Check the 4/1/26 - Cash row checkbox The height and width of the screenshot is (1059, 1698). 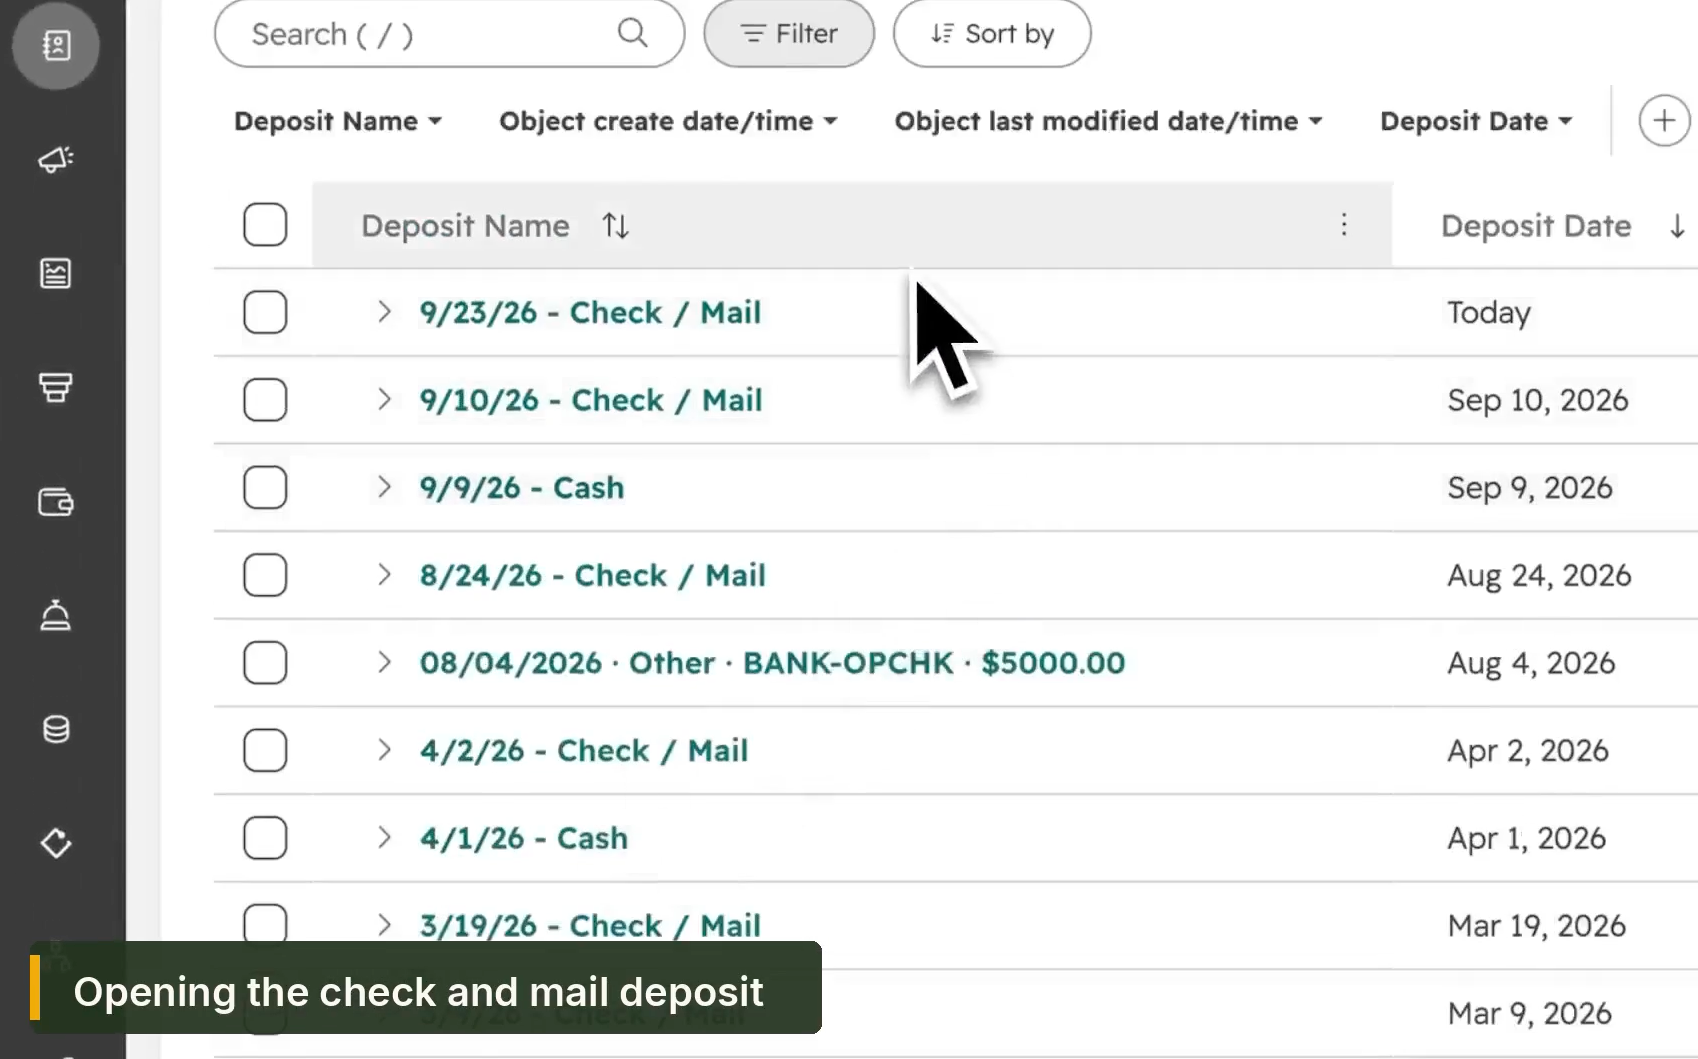tap(265, 838)
